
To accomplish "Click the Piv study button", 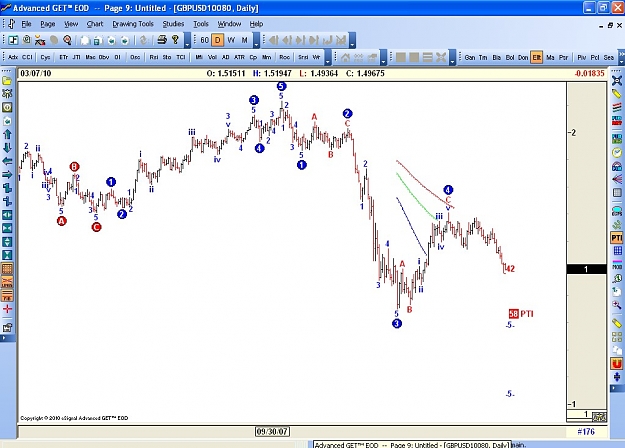I will coord(581,57).
